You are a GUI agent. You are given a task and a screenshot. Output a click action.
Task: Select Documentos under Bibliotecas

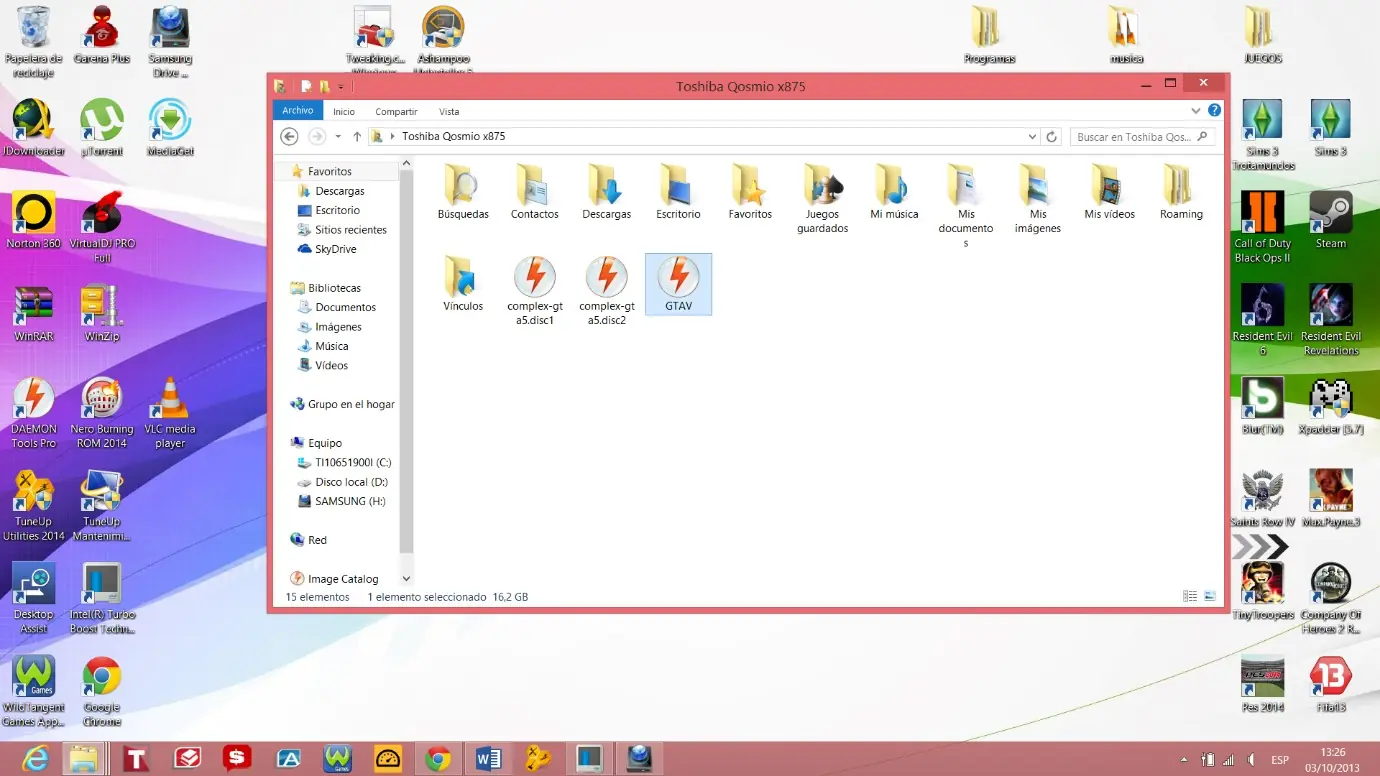coord(345,307)
